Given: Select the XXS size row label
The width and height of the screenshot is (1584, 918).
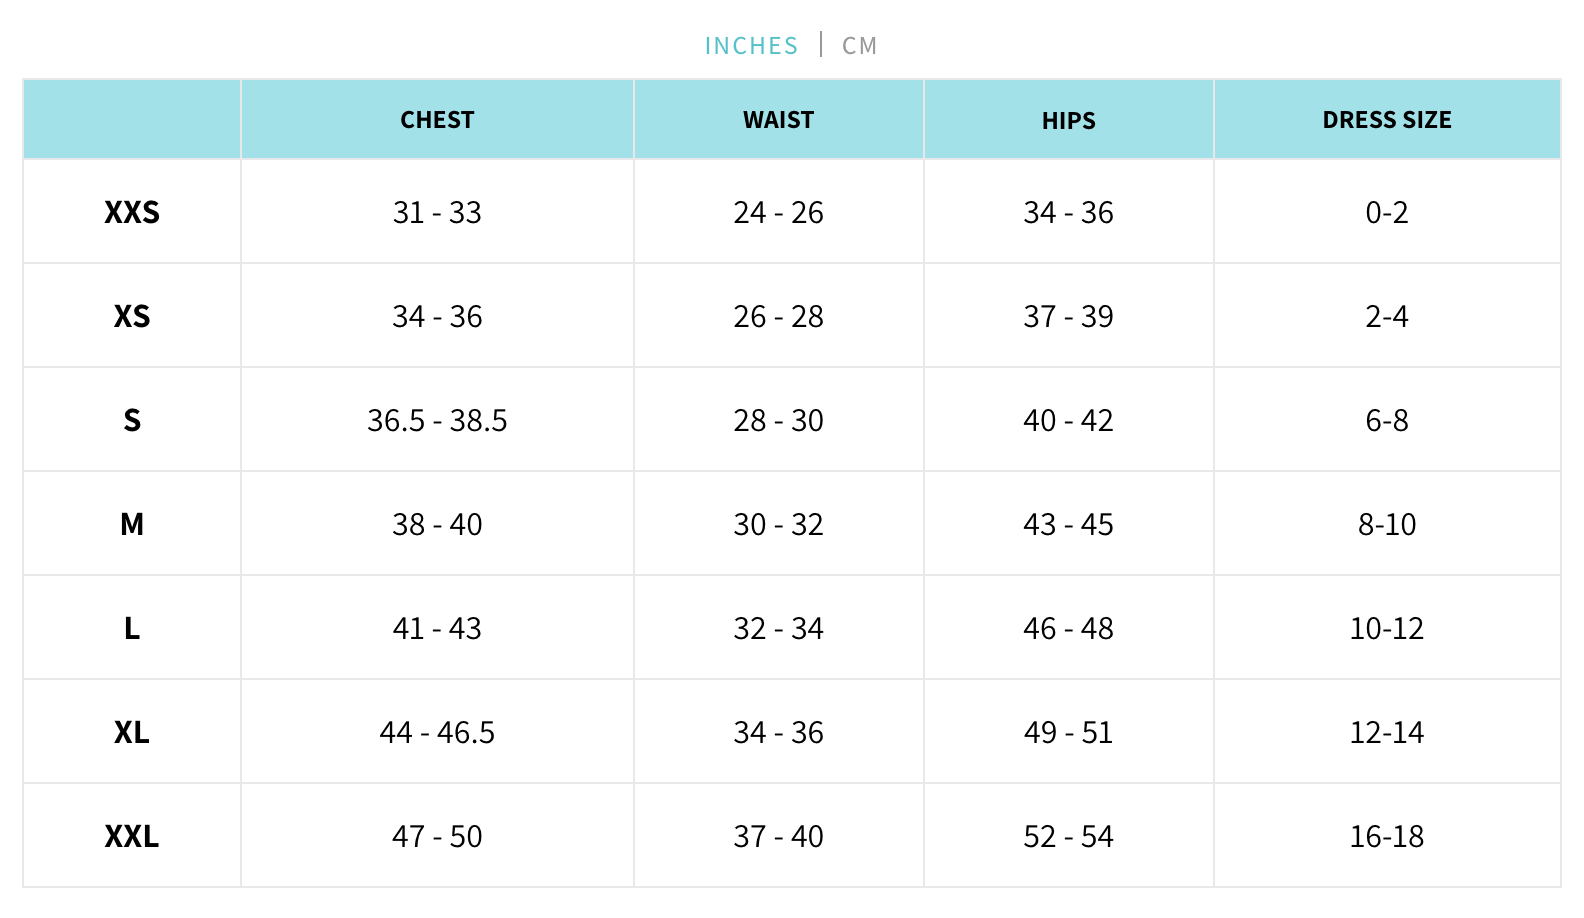Looking at the screenshot, I should pyautogui.click(x=132, y=212).
